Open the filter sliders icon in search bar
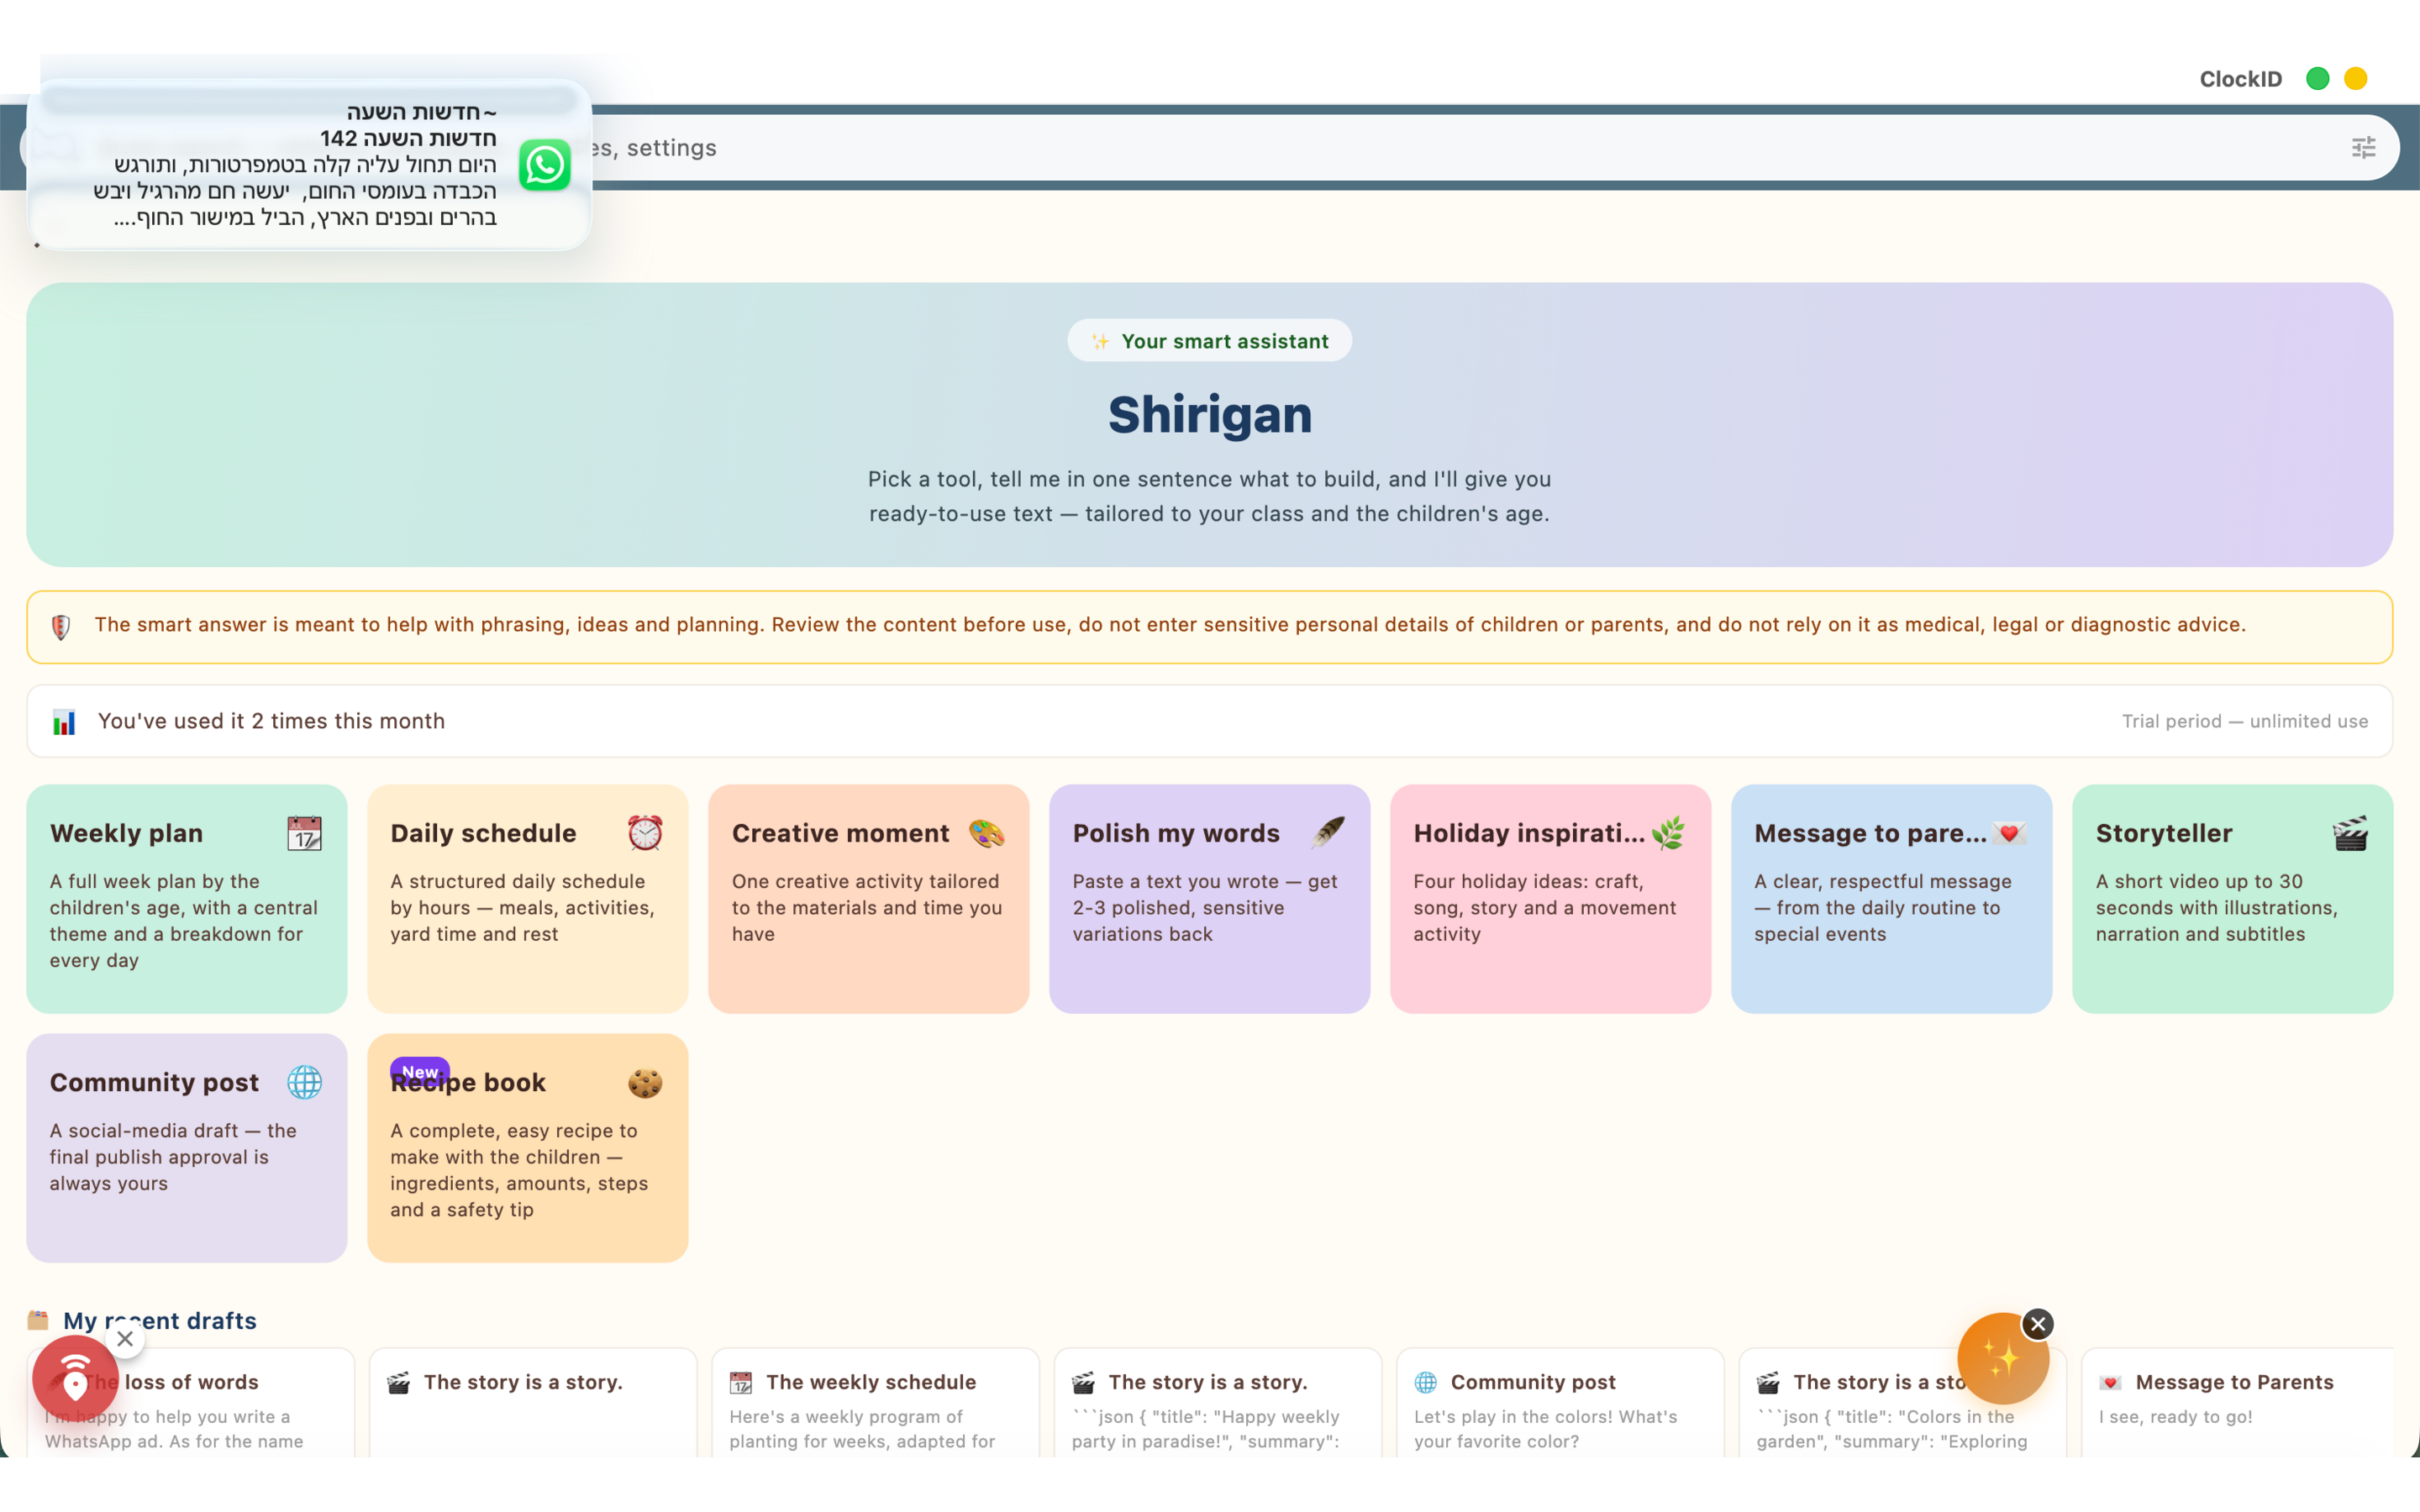 [x=2363, y=148]
